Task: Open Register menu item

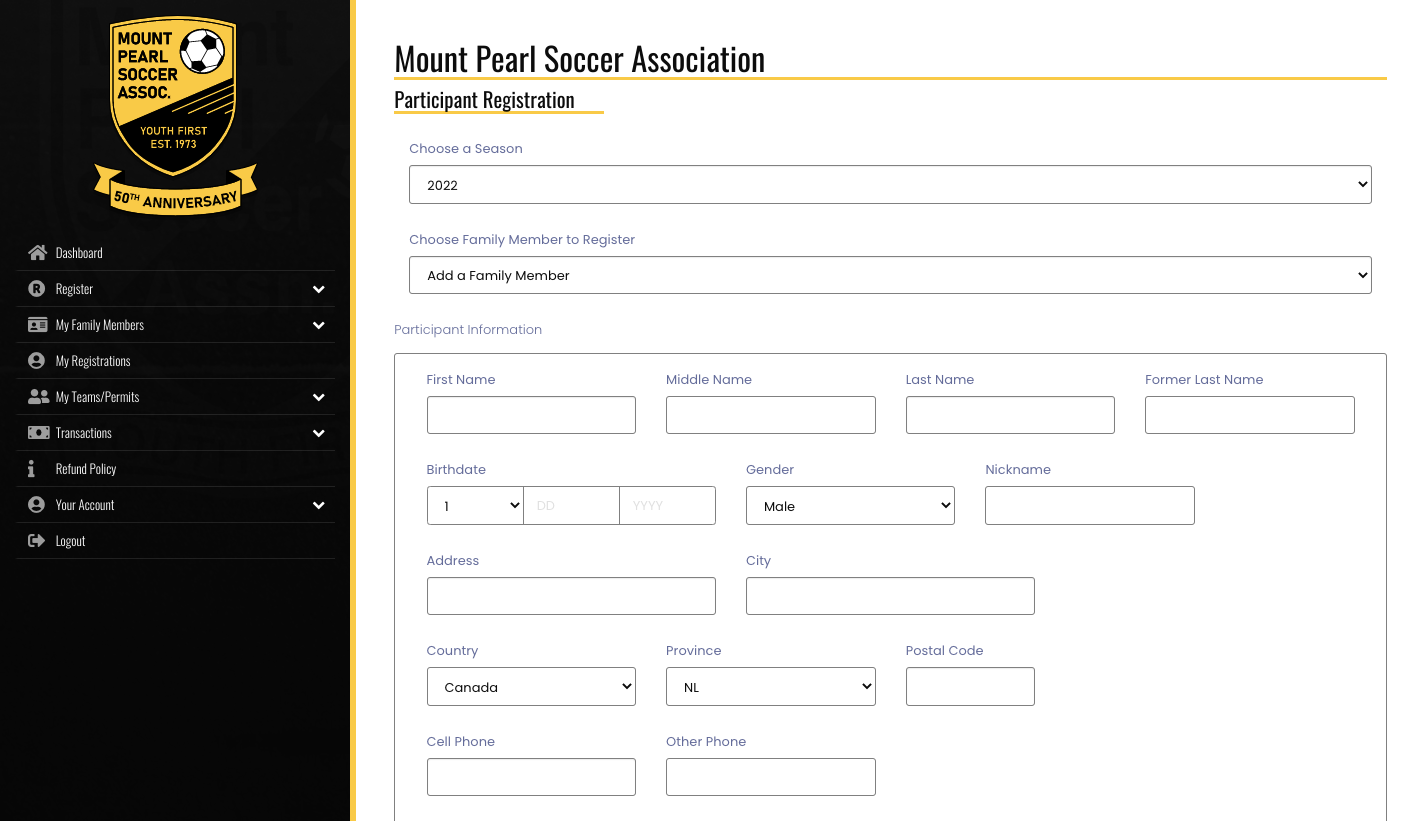Action: pos(176,289)
